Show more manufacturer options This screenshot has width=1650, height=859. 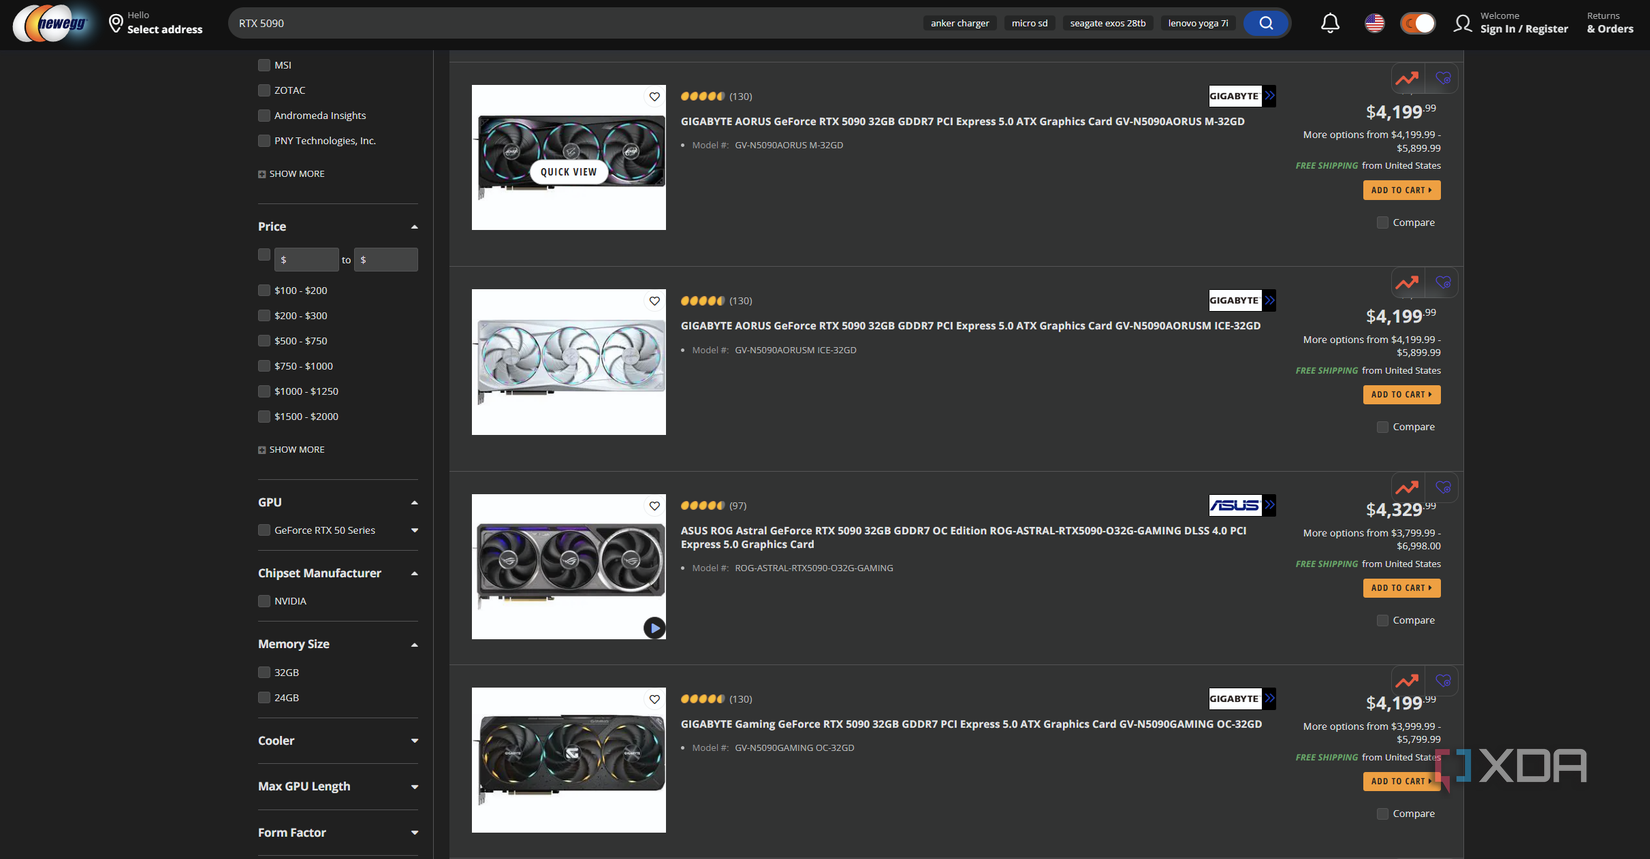(291, 174)
